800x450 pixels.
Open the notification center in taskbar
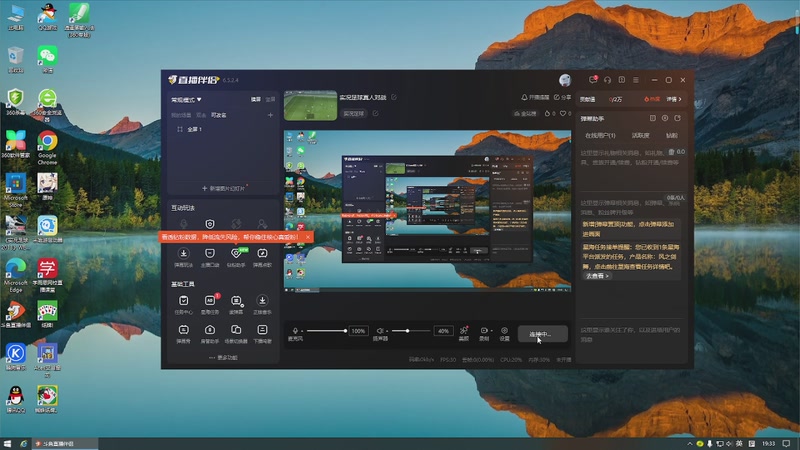click(x=787, y=443)
